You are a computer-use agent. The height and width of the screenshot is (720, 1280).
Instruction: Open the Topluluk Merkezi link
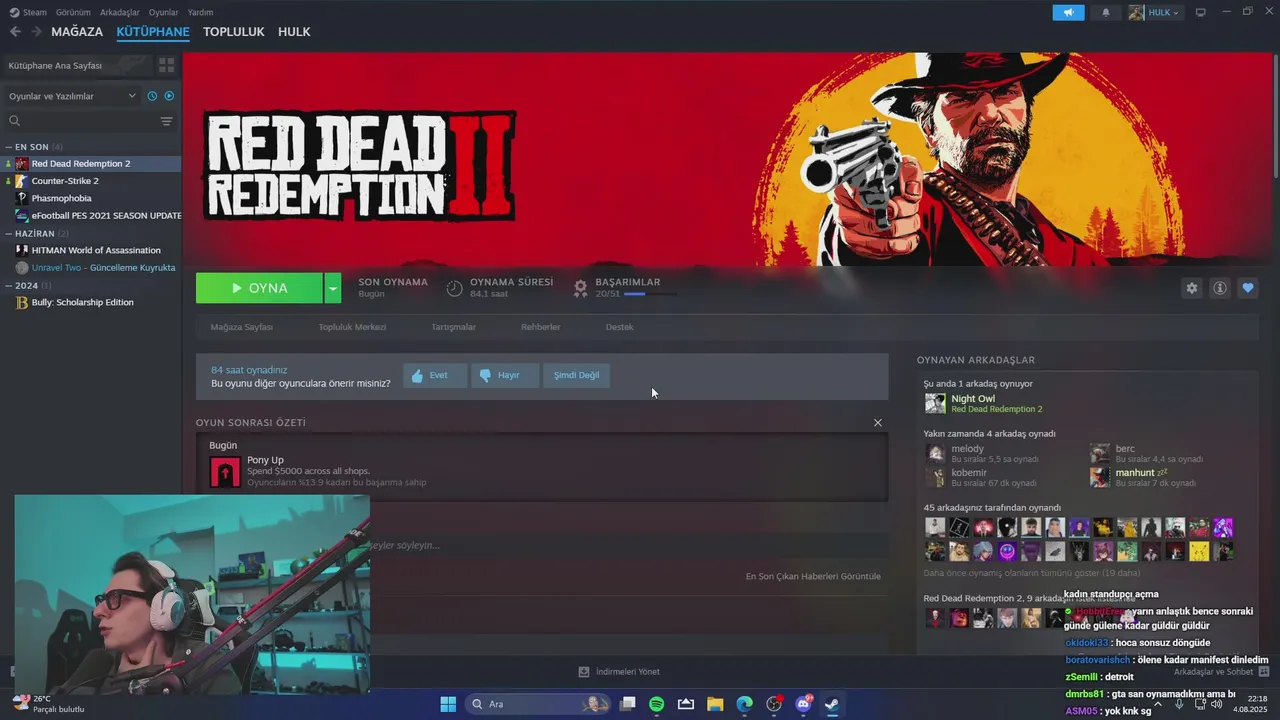coord(352,327)
